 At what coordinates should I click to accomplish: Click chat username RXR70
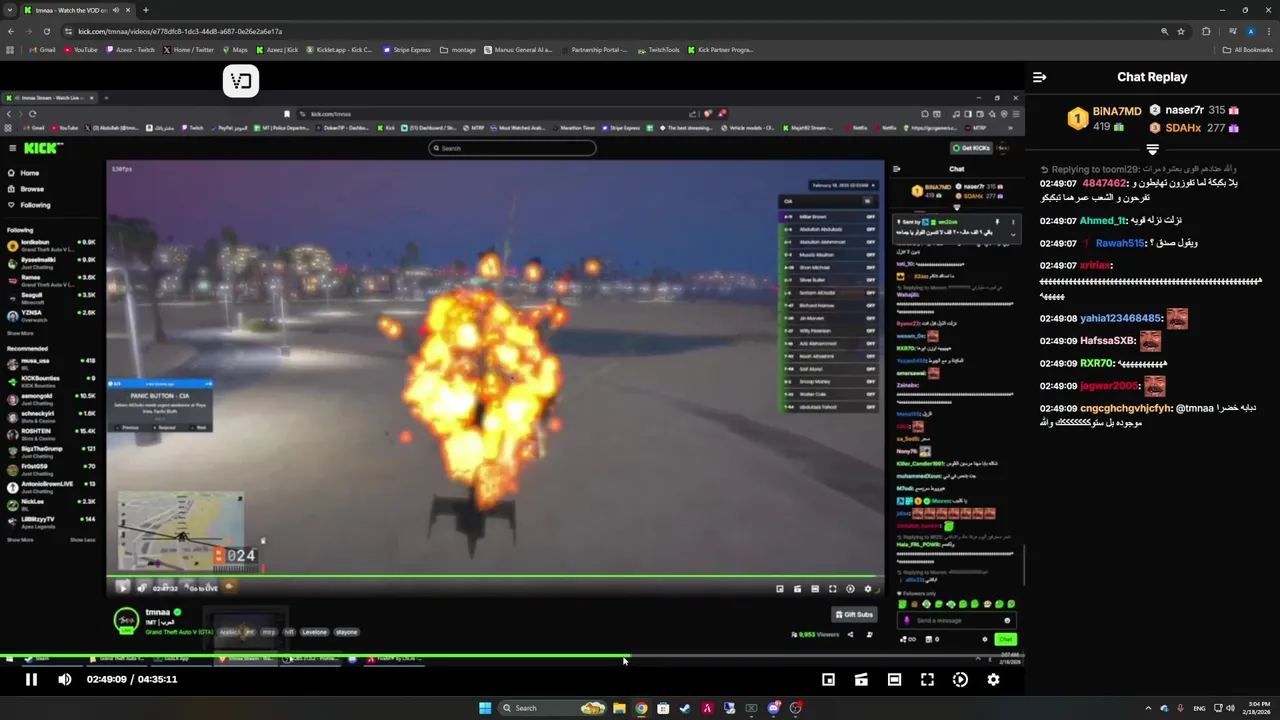pyautogui.click(x=1096, y=363)
